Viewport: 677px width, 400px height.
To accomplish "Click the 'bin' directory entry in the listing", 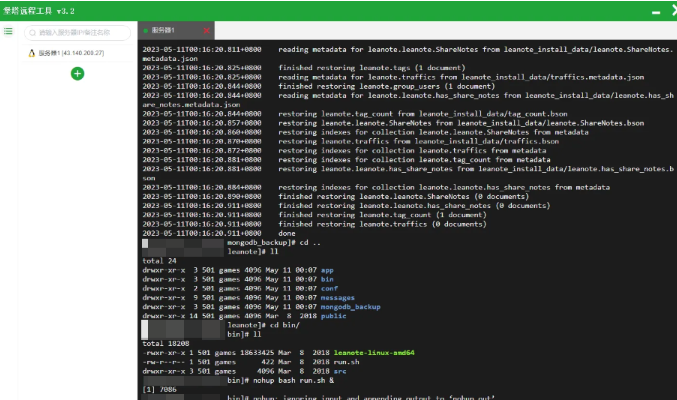I will pyautogui.click(x=327, y=279).
